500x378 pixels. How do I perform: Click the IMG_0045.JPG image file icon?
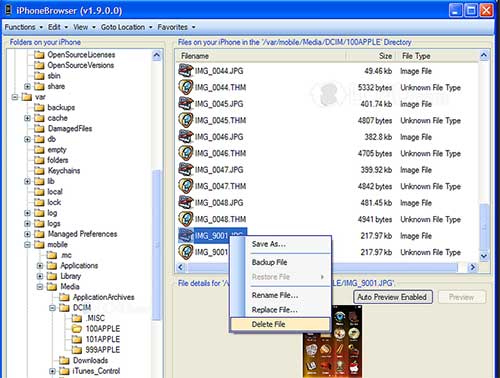point(186,104)
